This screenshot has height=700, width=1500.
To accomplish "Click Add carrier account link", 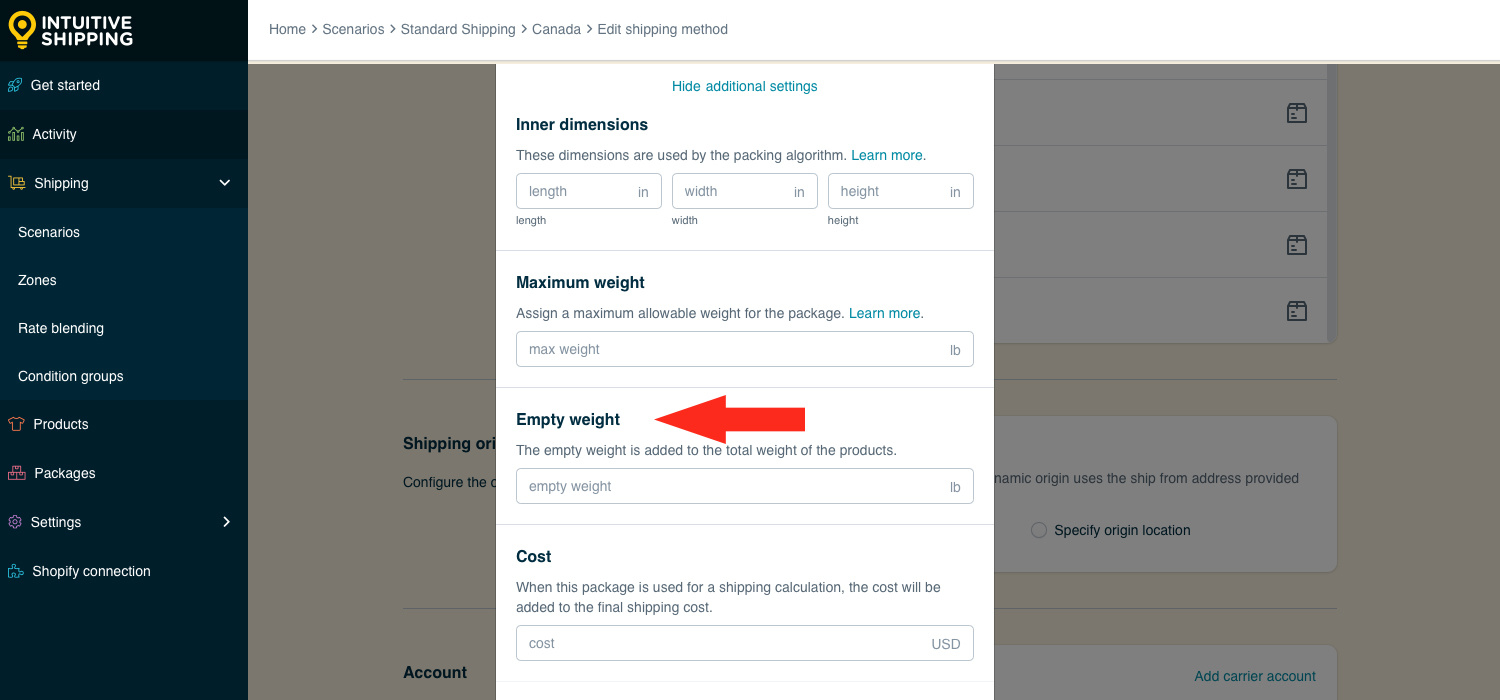I will (1255, 676).
